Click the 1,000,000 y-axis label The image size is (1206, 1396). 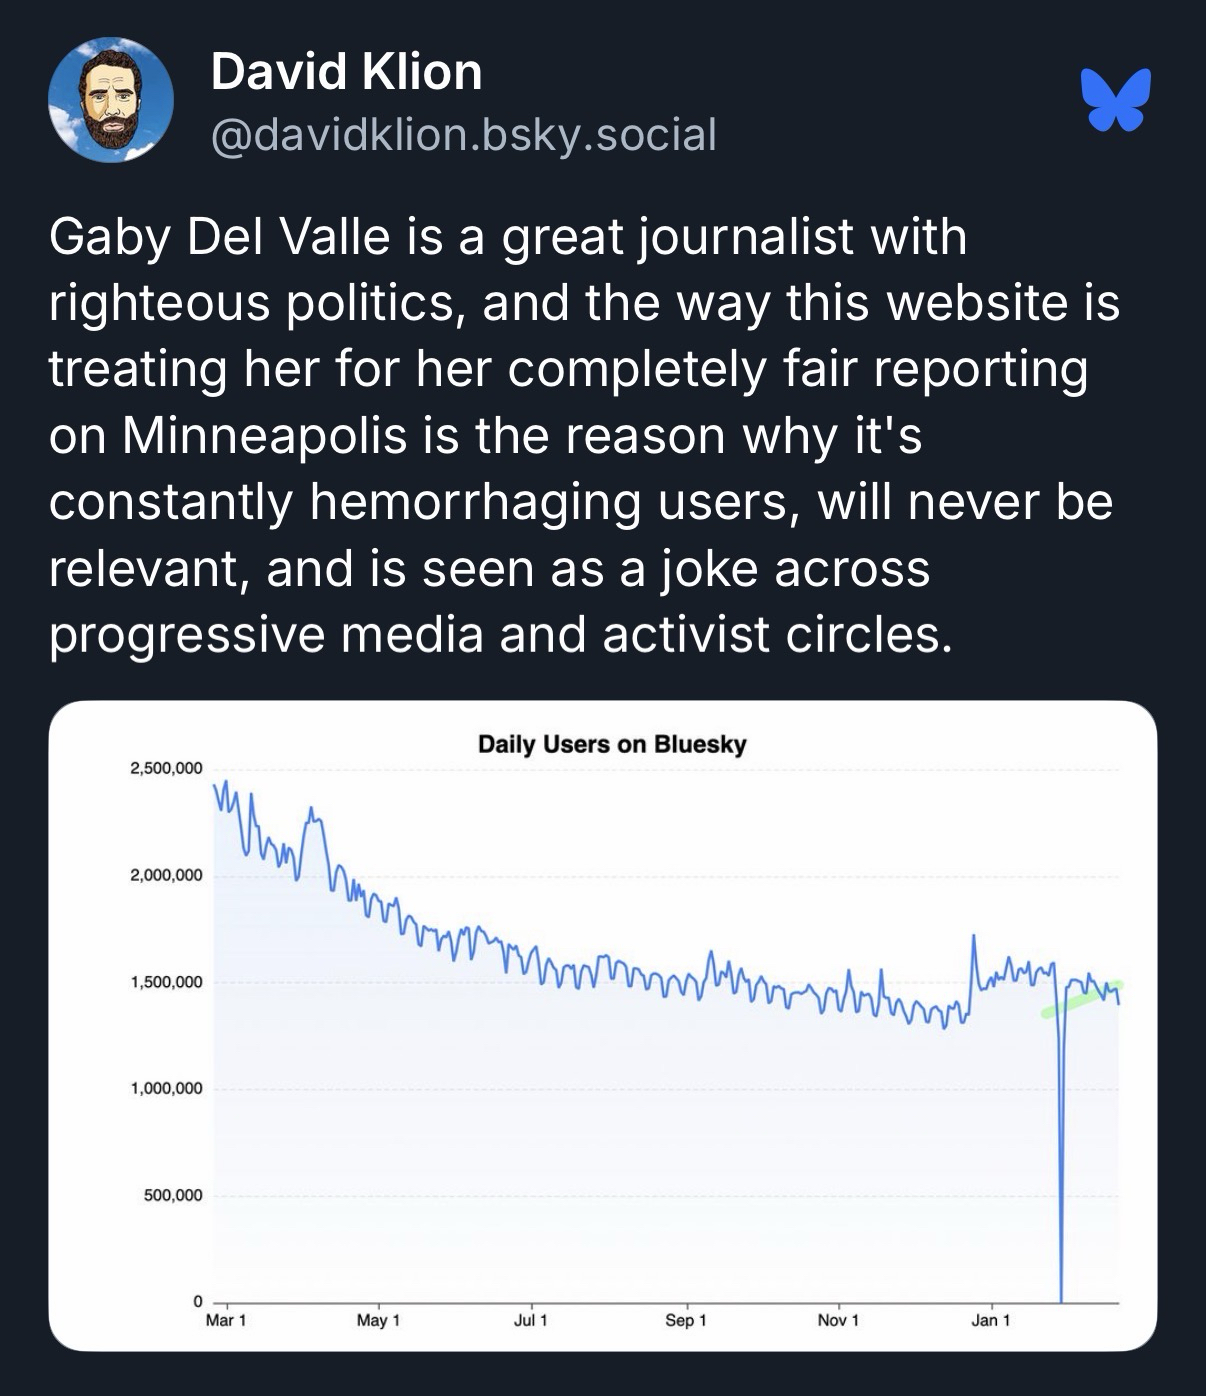point(166,1088)
